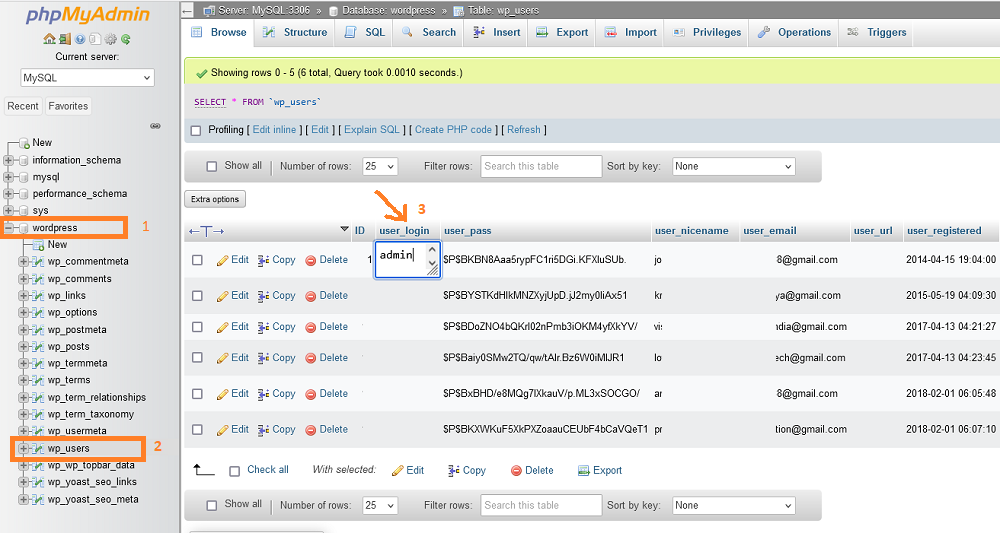1000x533 pixels.
Task: Select wp_users table in tree
Action: click(68, 448)
